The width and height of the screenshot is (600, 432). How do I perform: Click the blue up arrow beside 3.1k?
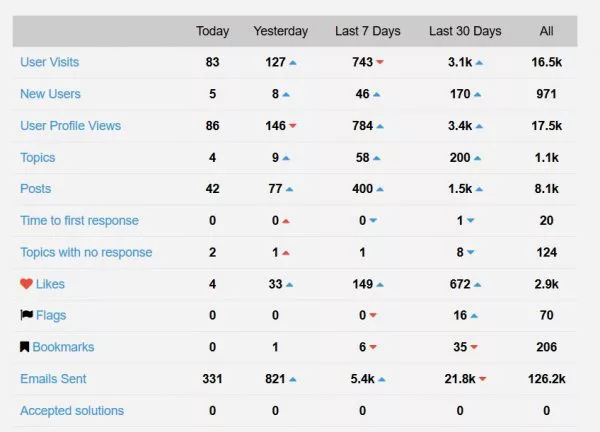[479, 63]
